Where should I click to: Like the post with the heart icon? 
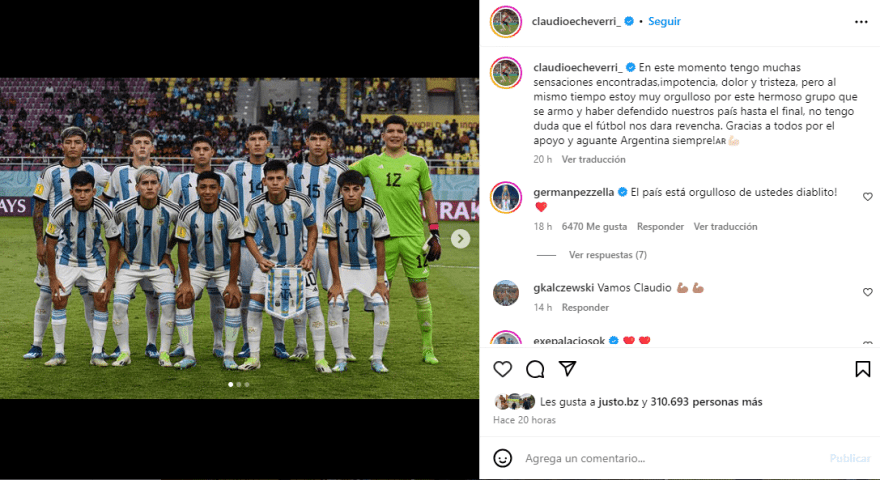(x=502, y=369)
